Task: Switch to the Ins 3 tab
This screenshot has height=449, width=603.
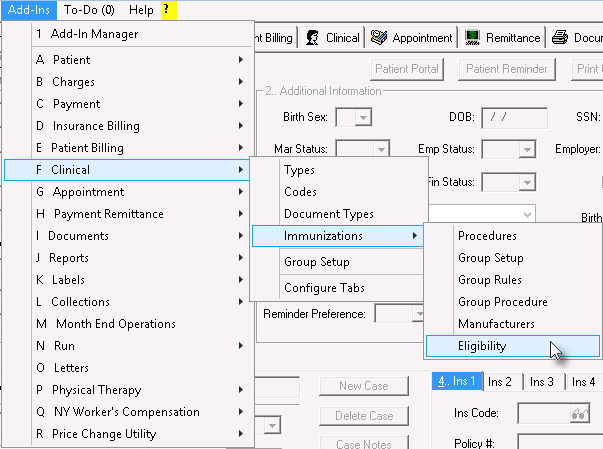Action: point(541,382)
